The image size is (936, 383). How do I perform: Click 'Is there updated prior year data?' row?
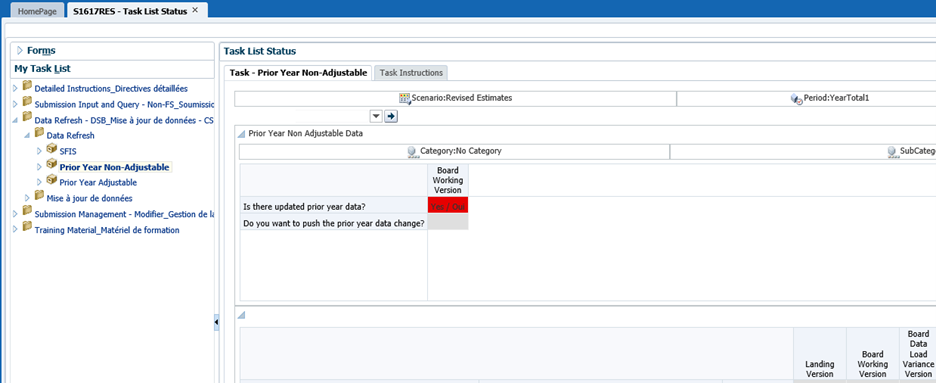pyautogui.click(x=334, y=206)
